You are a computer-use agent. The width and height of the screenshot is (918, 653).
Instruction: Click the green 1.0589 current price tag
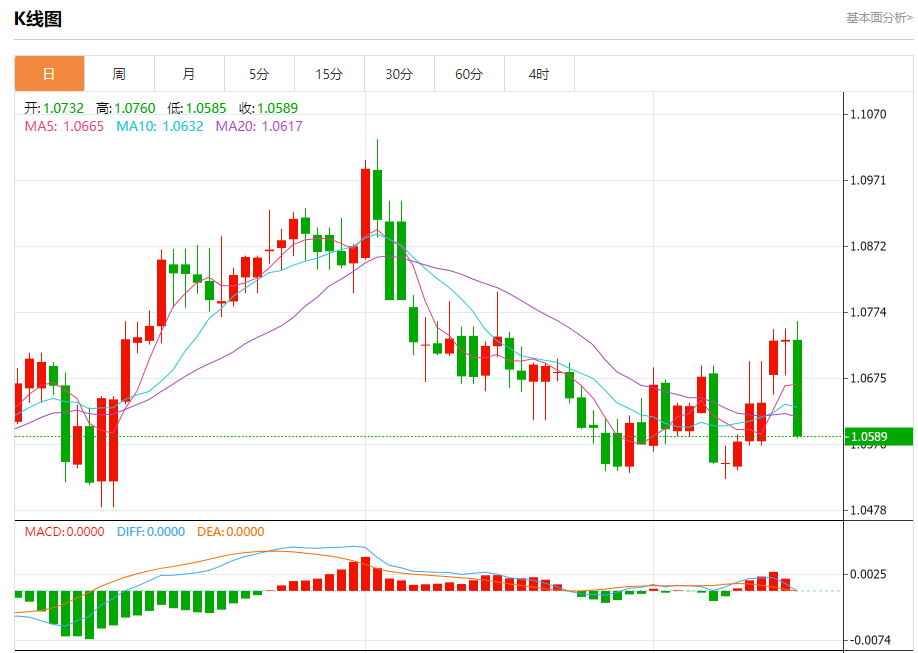[879, 436]
